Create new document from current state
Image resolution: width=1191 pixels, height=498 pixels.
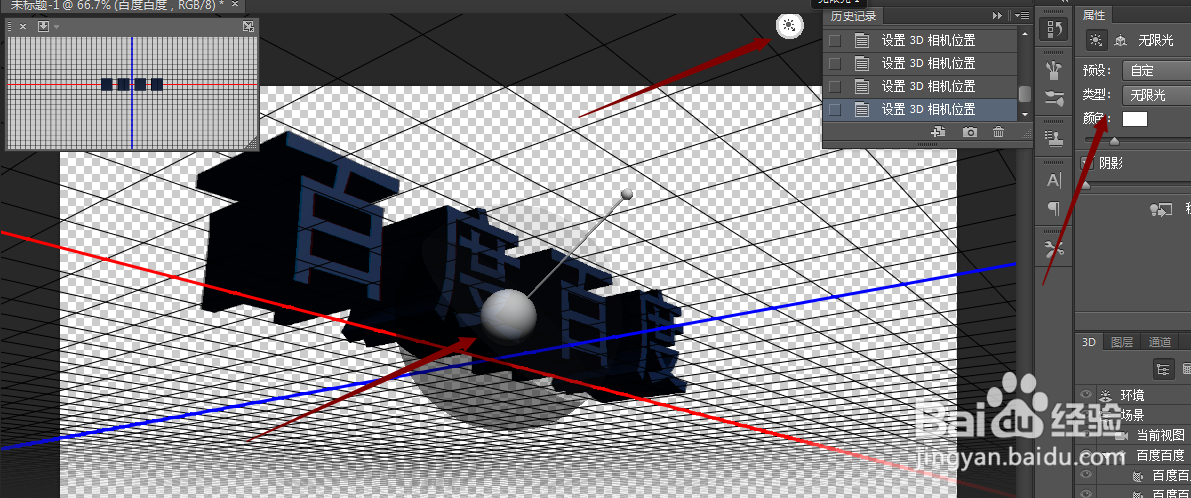pos(940,132)
